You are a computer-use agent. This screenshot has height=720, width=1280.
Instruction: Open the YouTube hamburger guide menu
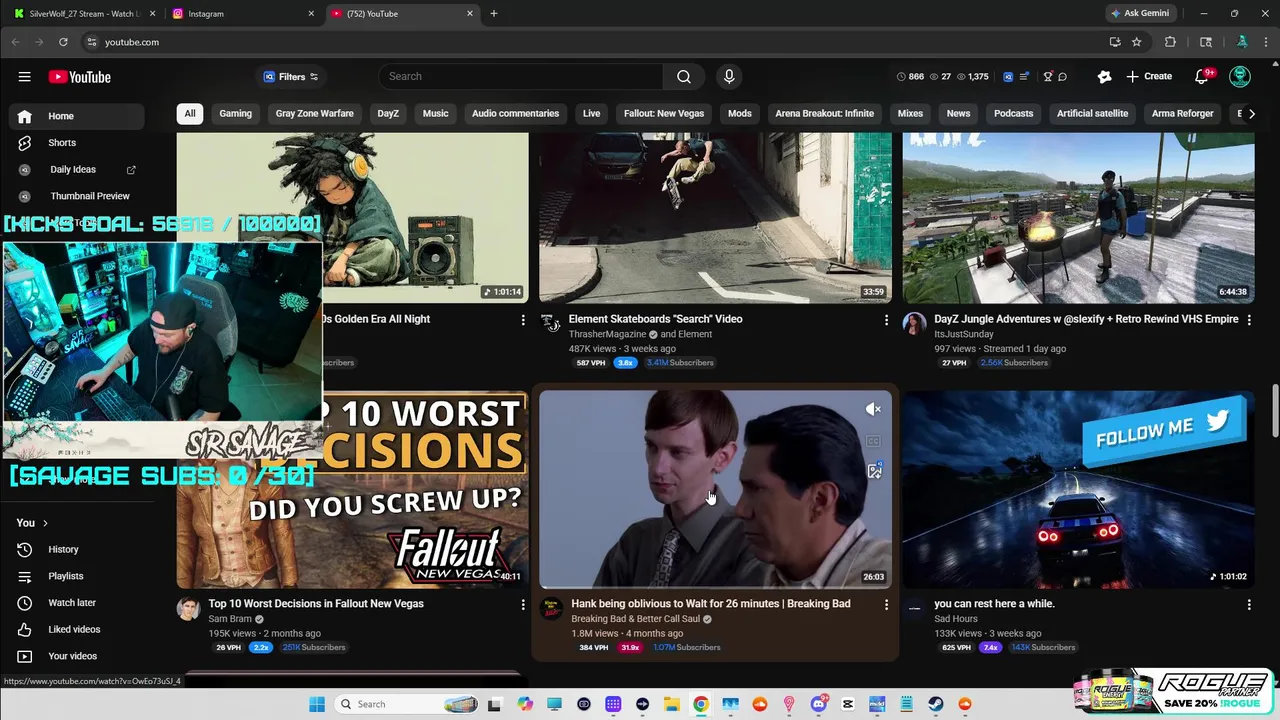24,77
